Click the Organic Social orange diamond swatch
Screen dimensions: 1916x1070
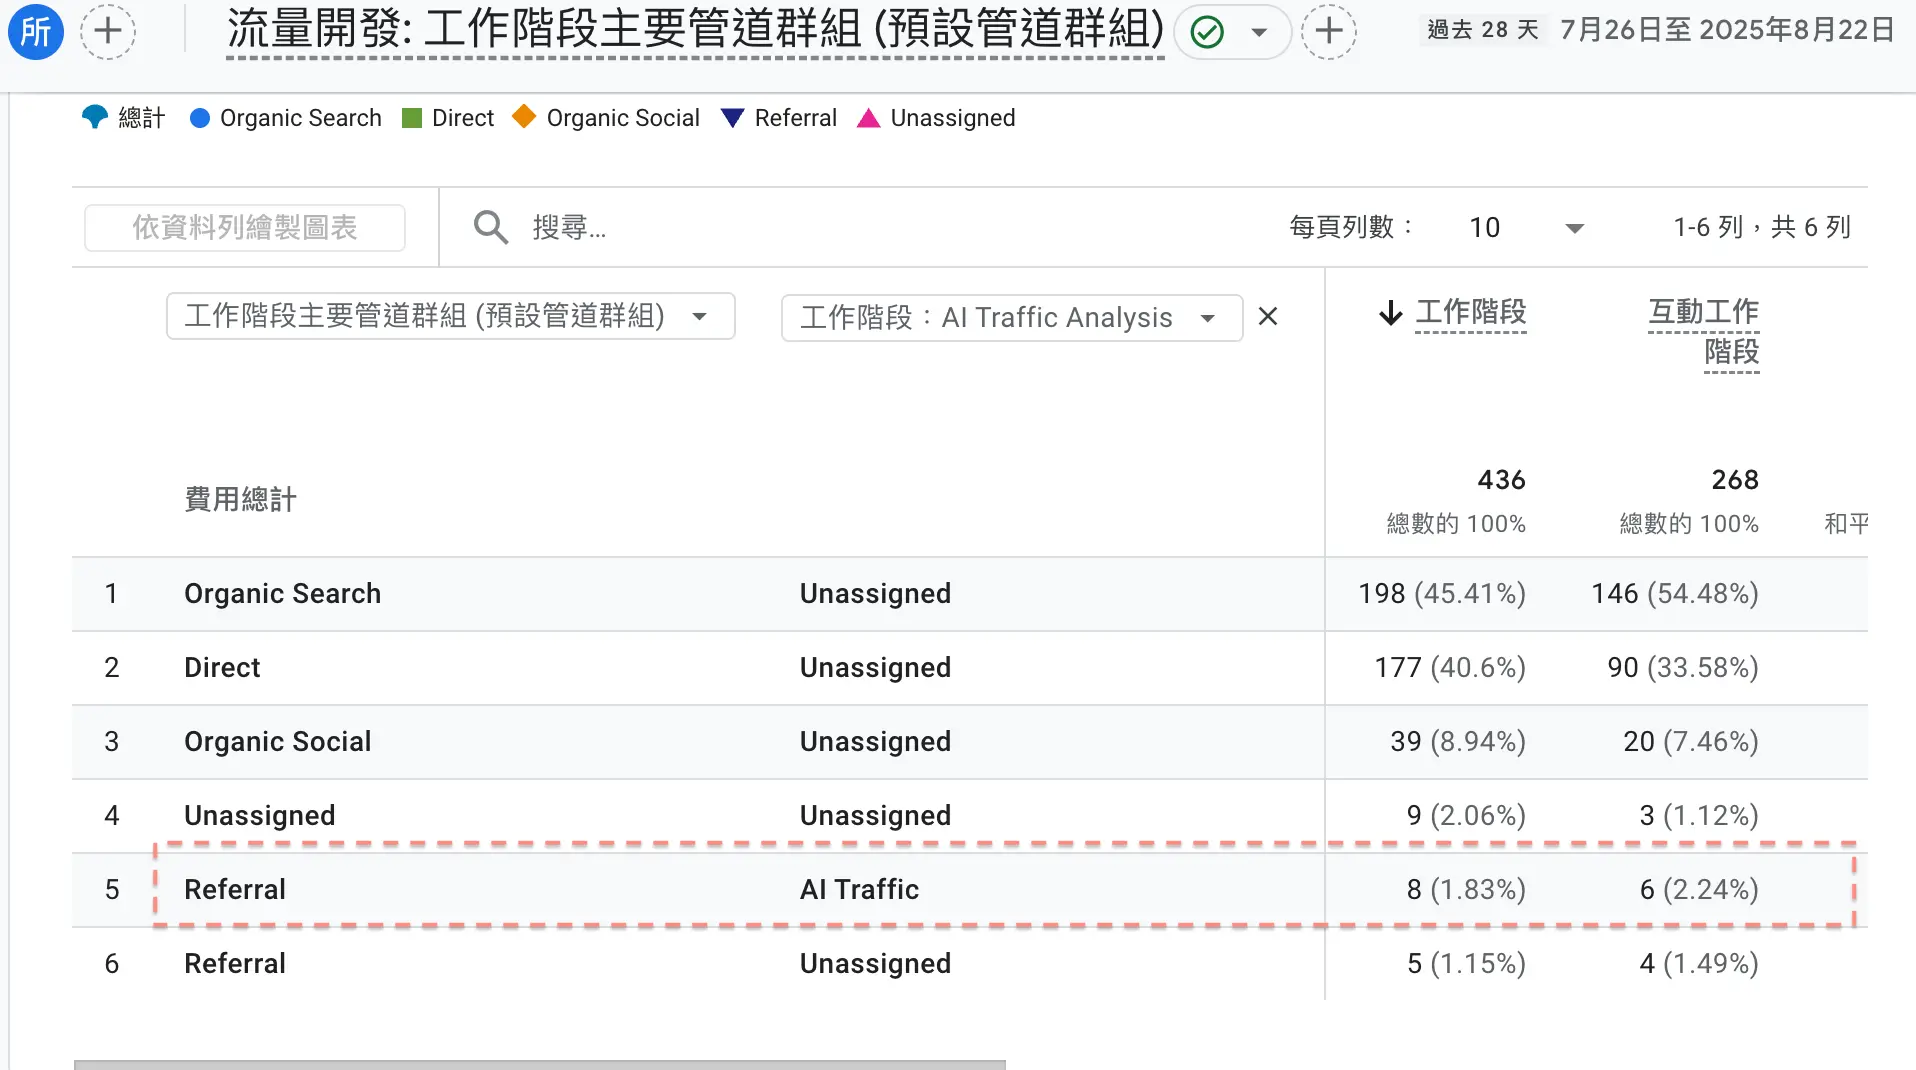(x=524, y=117)
